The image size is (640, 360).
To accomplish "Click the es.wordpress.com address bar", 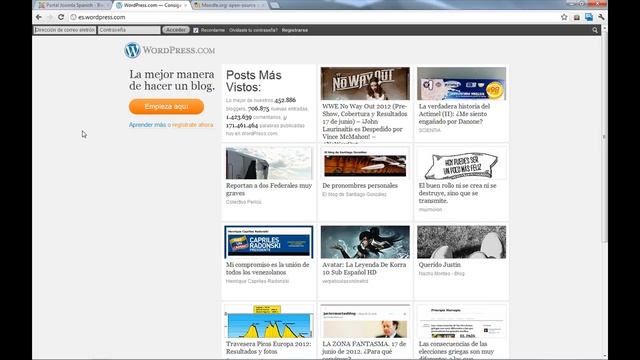I will pyautogui.click(x=312, y=17).
